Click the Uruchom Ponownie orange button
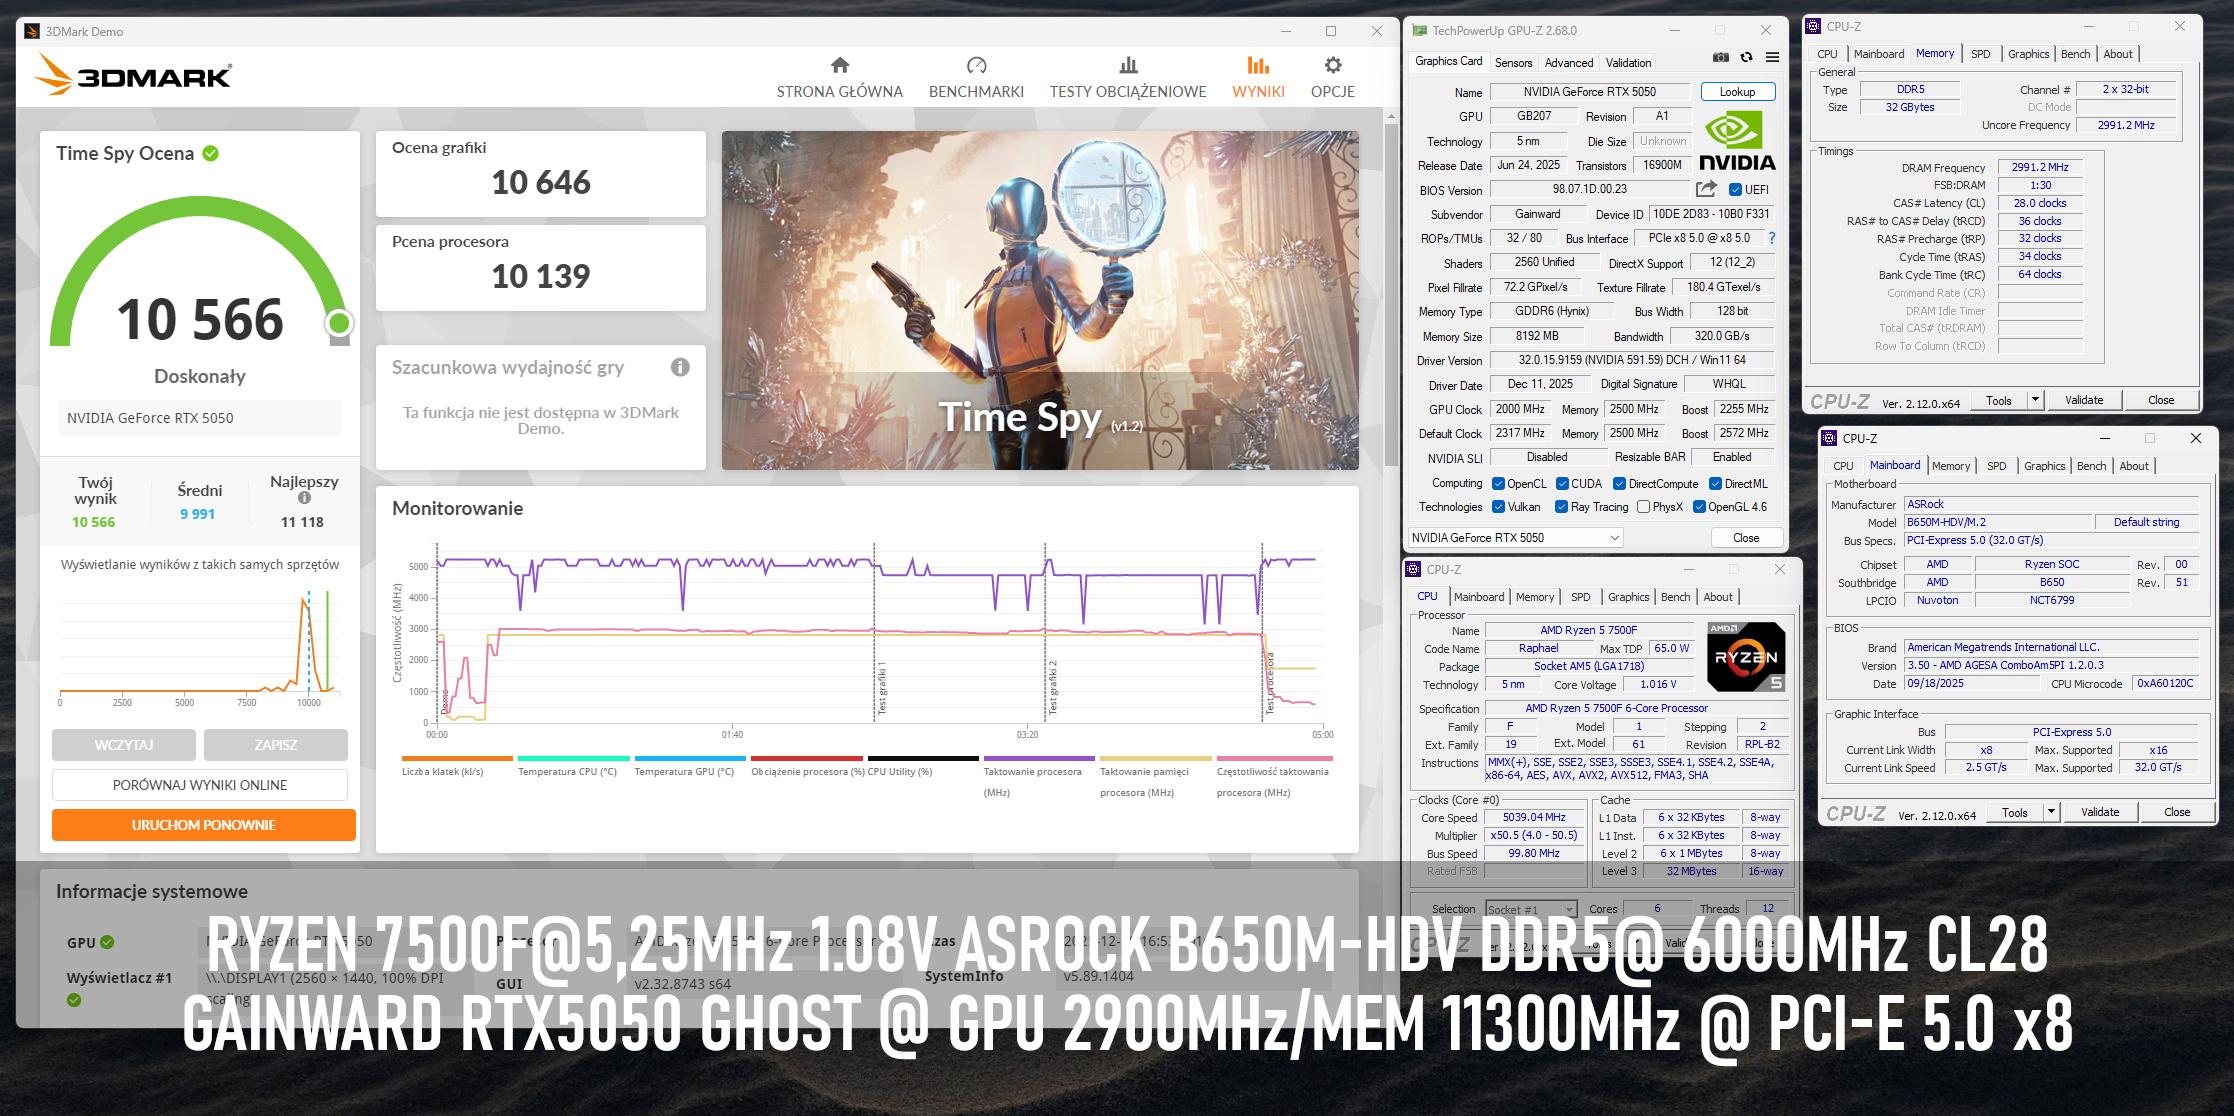 (203, 825)
